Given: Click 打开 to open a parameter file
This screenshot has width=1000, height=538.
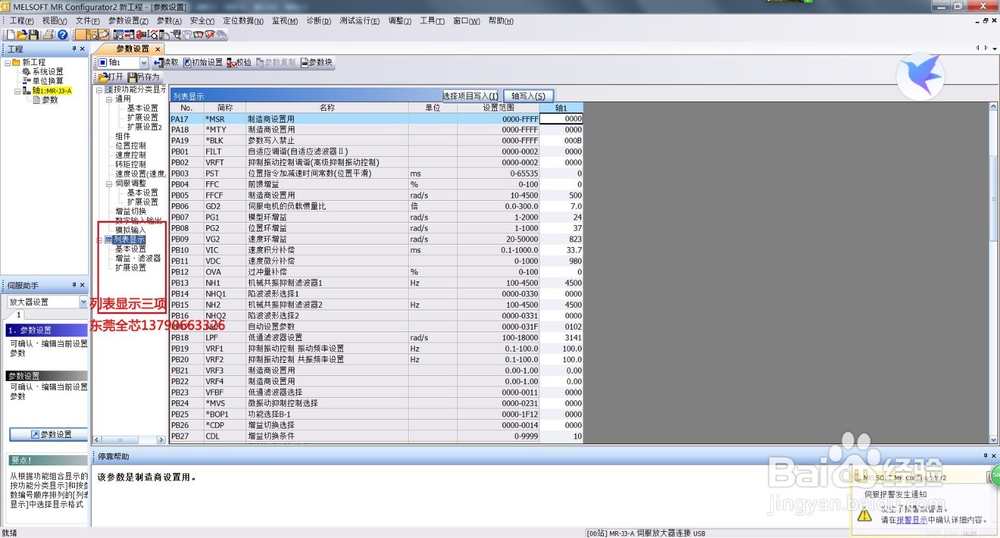Looking at the screenshot, I should coord(111,76).
